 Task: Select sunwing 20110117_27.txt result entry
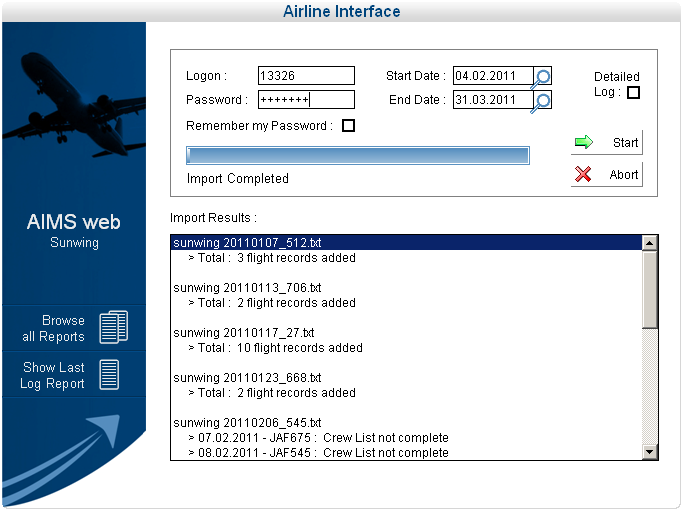coord(244,333)
